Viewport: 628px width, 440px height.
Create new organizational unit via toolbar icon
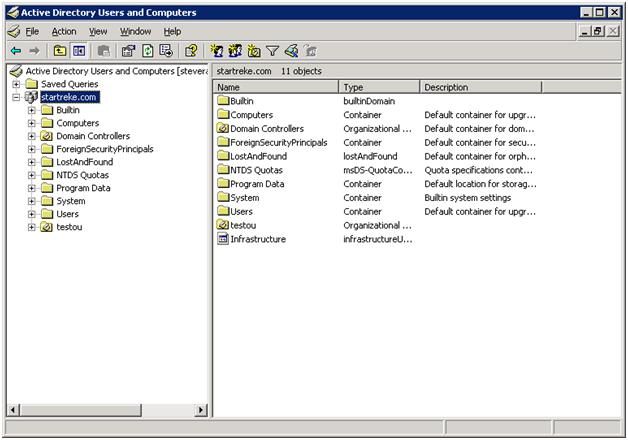[x=254, y=51]
